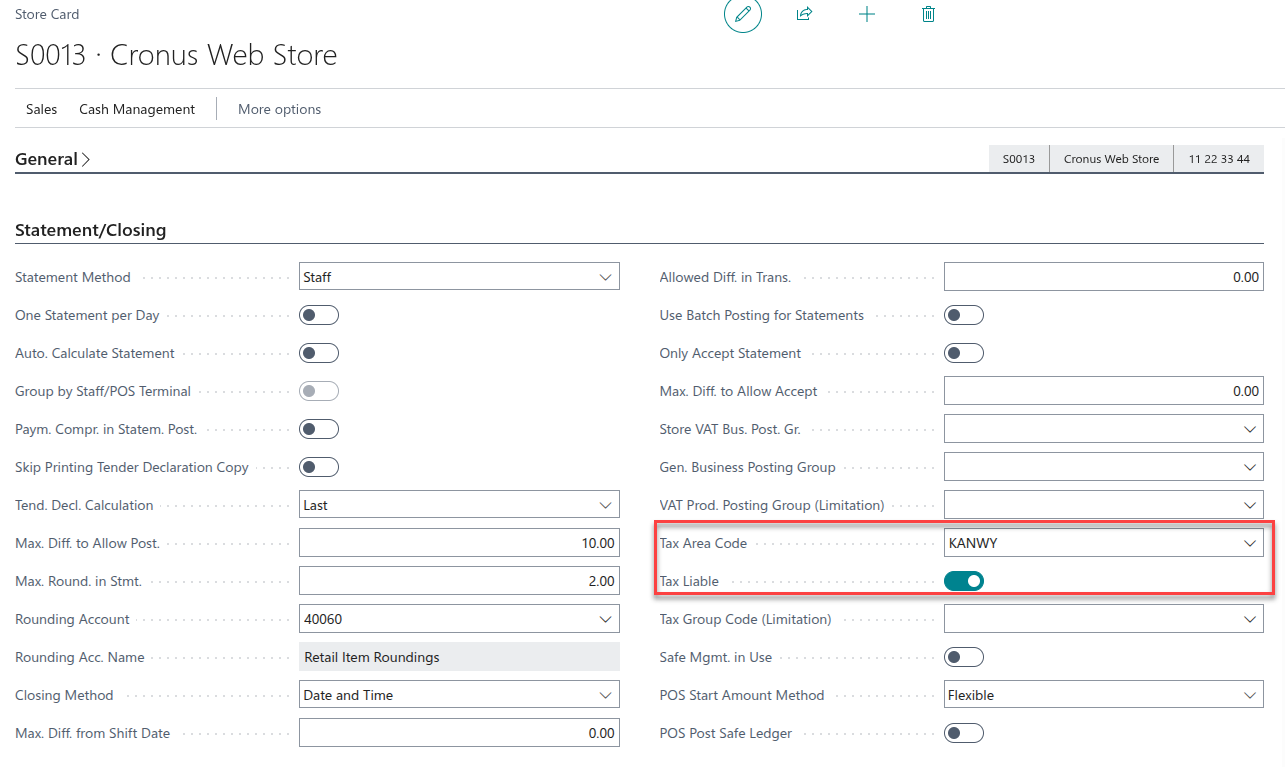Click More options
The height and width of the screenshot is (767, 1285).
tap(279, 109)
